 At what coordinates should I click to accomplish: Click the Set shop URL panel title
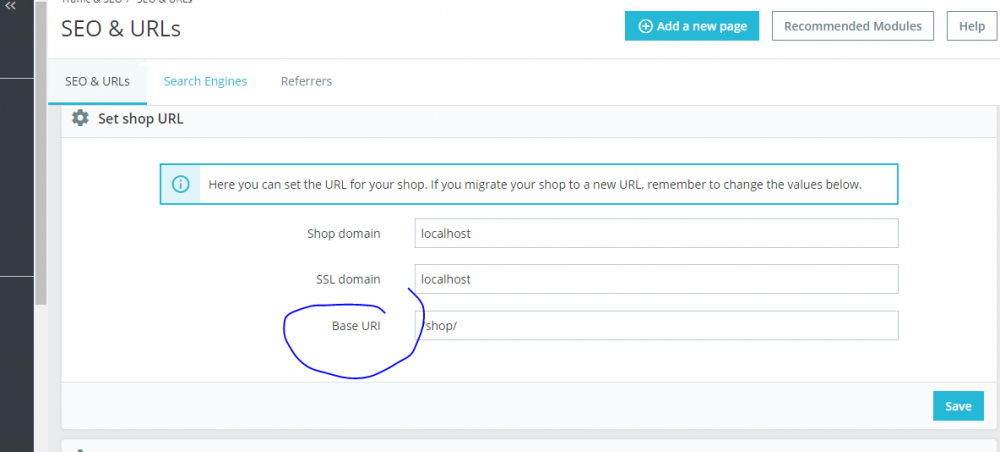[x=140, y=119]
